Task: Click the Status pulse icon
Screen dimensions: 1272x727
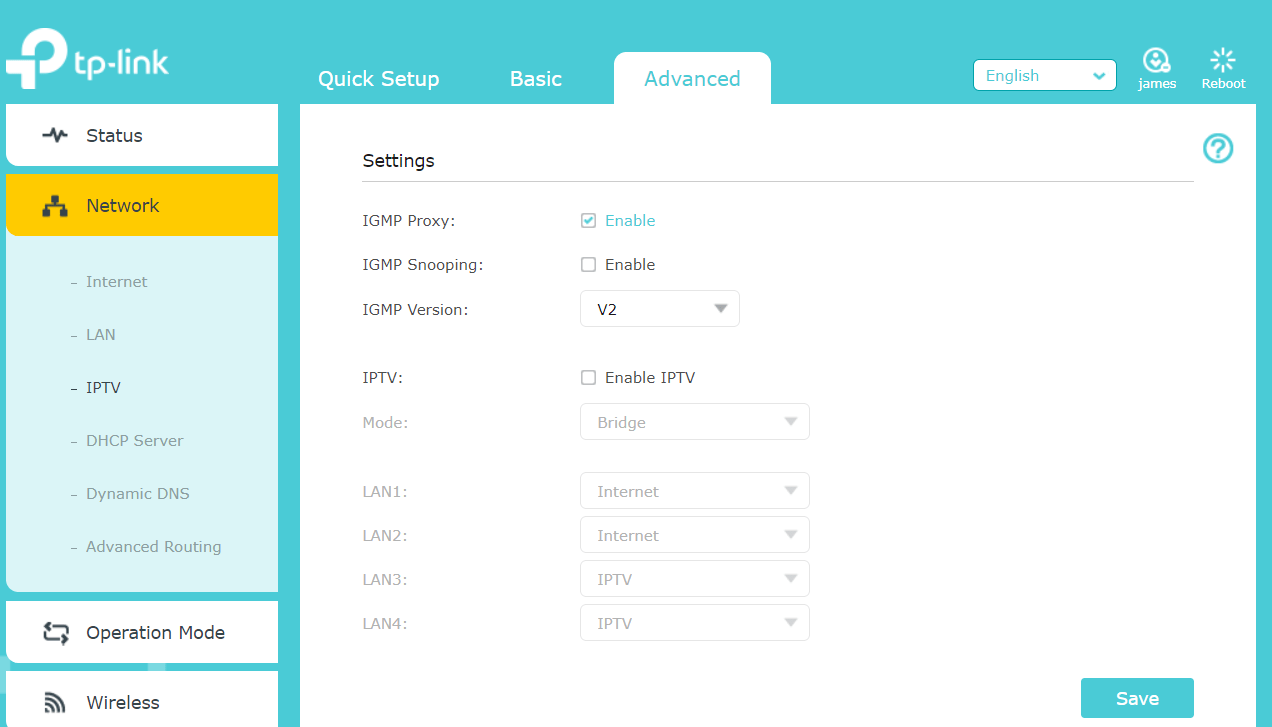Action: [55, 135]
